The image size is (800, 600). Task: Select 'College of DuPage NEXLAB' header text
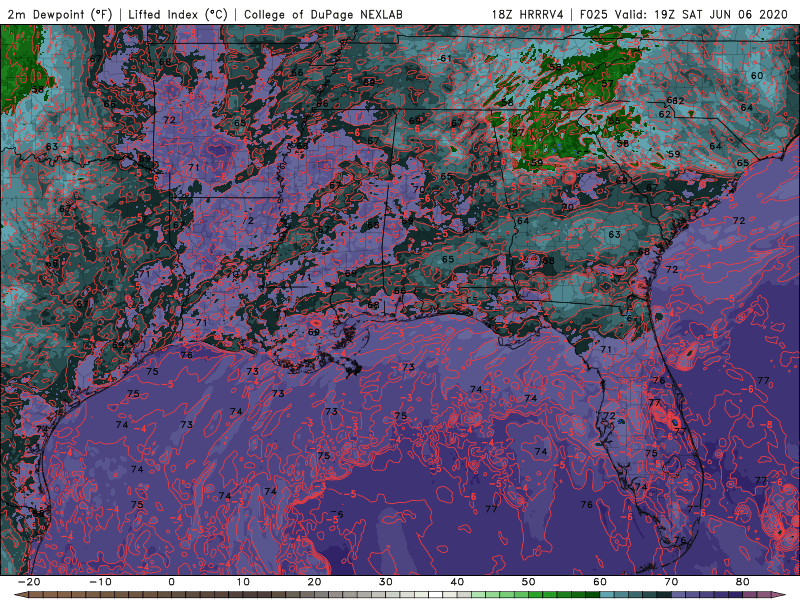pos(323,14)
